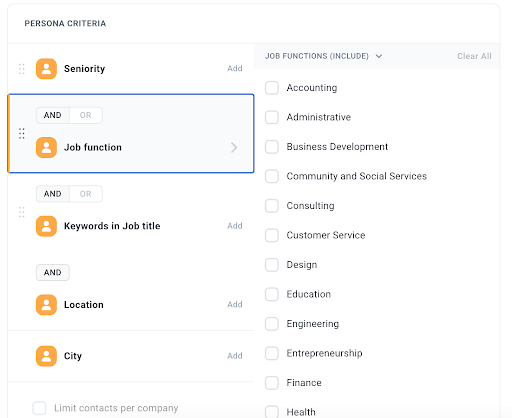Check the Accounting checkbox
The height and width of the screenshot is (418, 512).
272,88
